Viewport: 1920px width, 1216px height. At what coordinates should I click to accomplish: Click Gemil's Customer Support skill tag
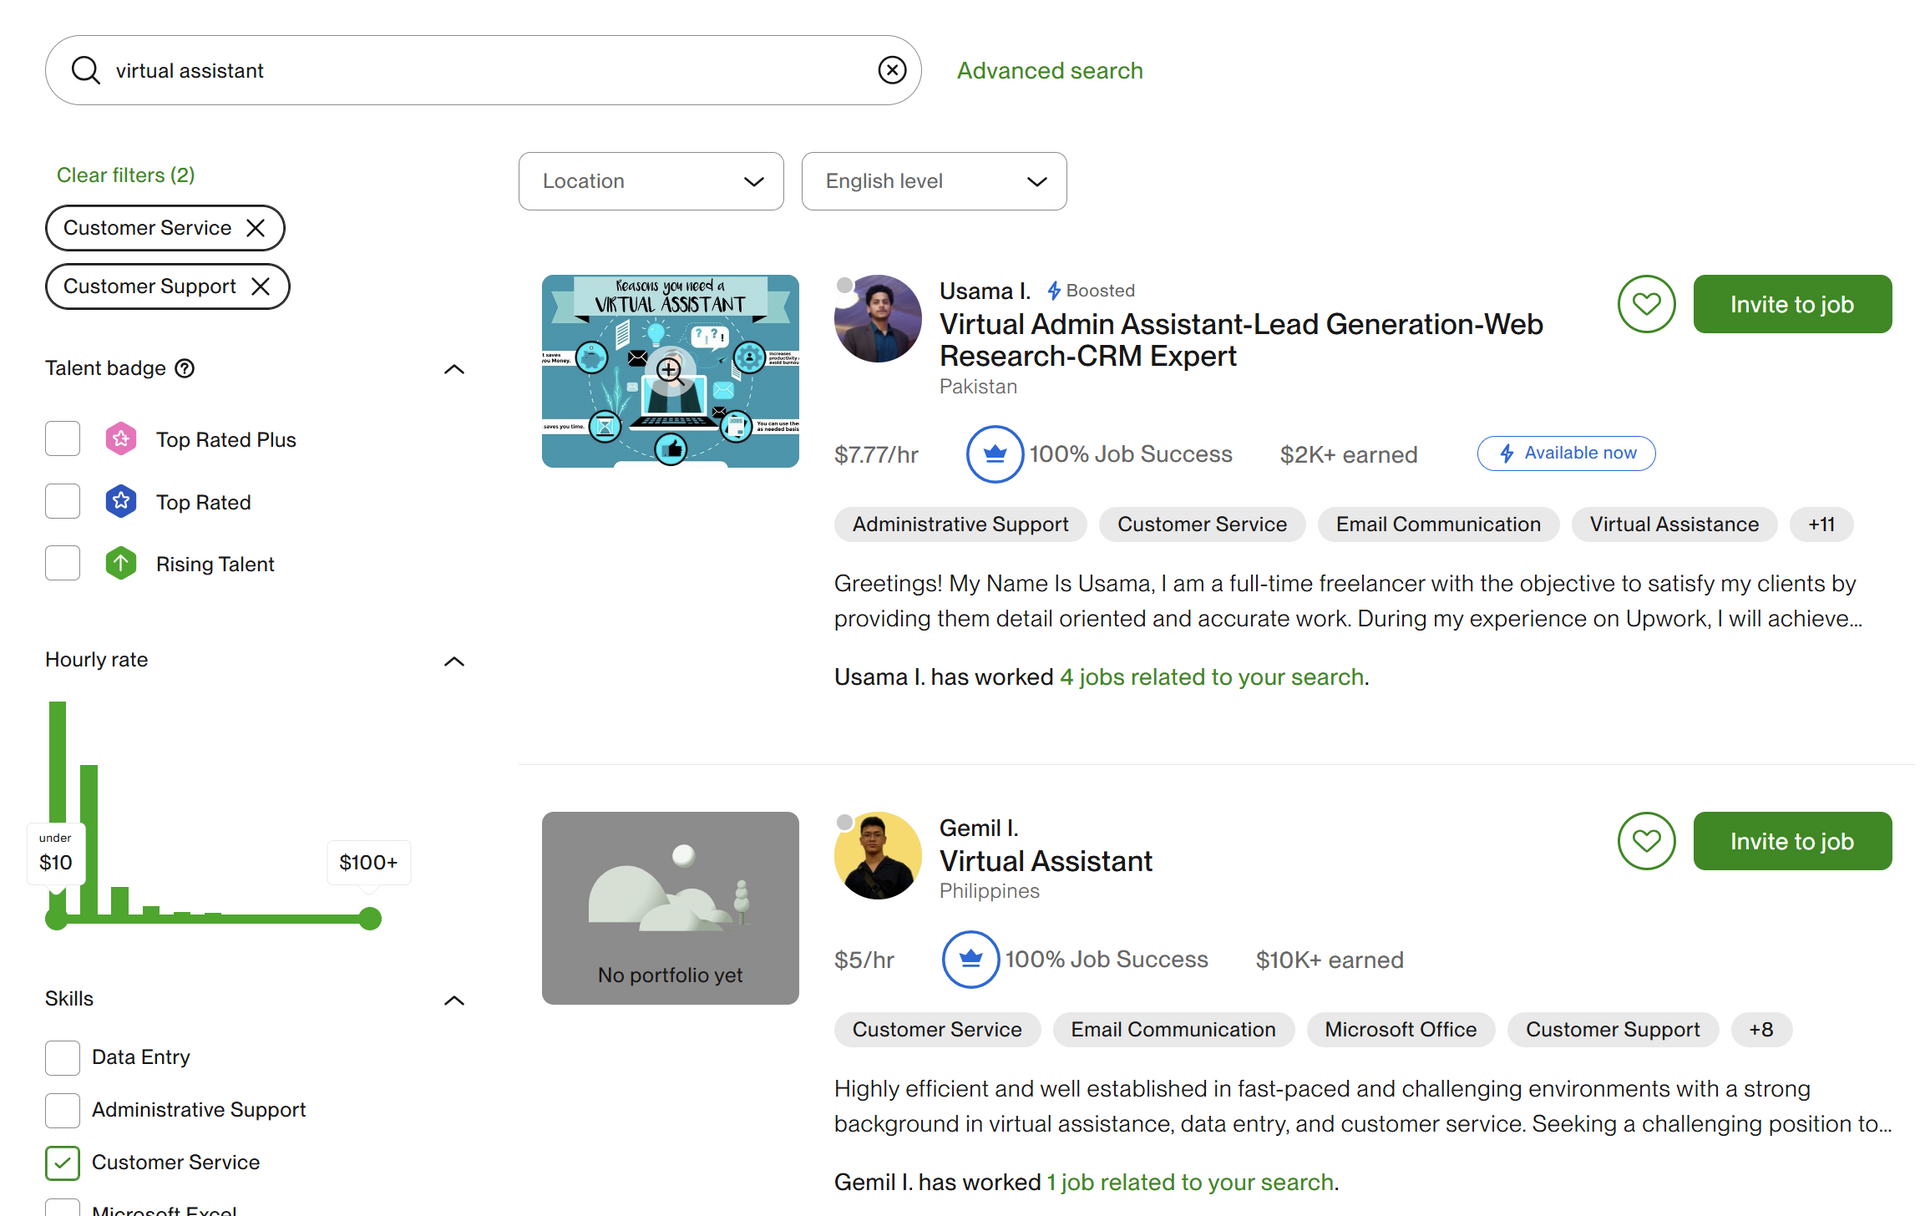tap(1612, 1029)
